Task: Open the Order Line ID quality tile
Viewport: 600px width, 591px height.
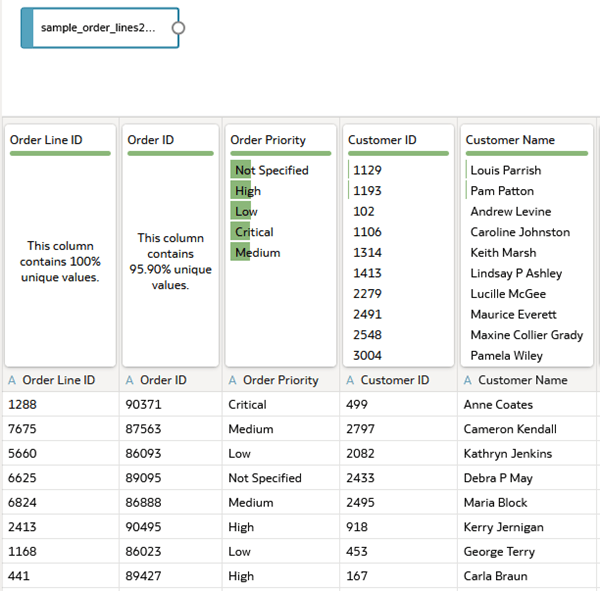Action: coord(60,245)
